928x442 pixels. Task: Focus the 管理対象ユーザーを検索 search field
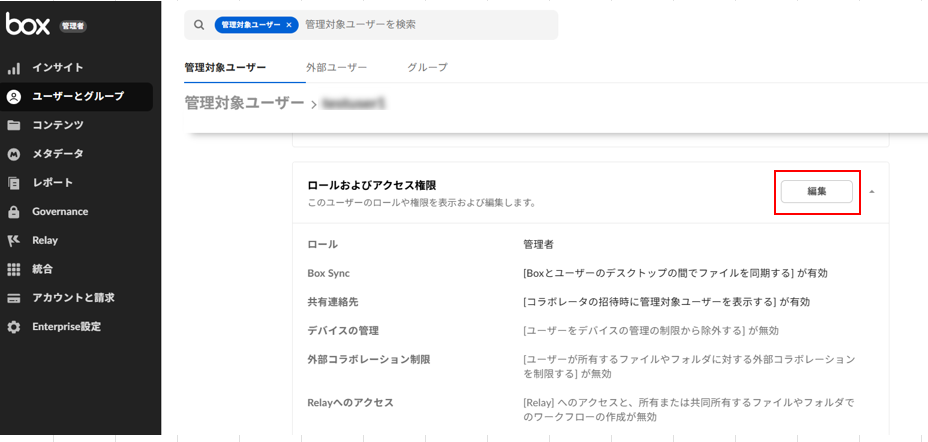click(425, 25)
